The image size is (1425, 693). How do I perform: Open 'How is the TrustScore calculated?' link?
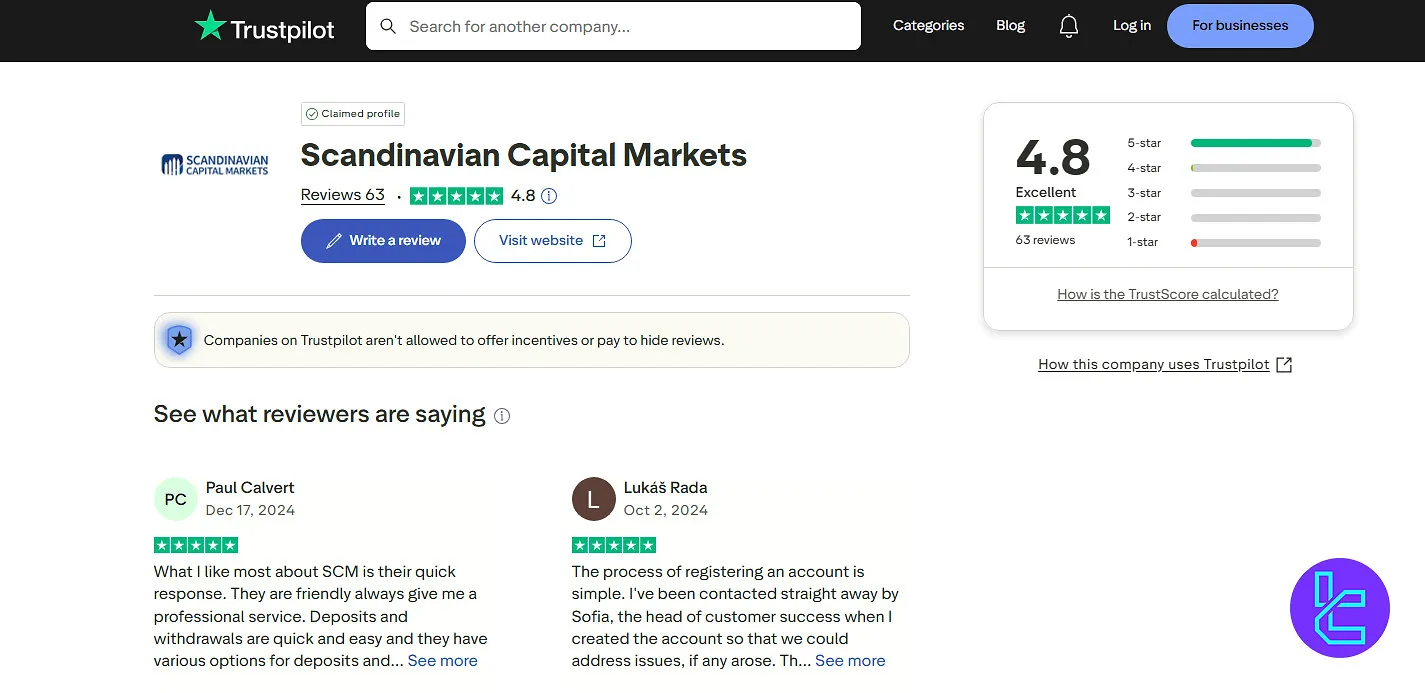1167,293
